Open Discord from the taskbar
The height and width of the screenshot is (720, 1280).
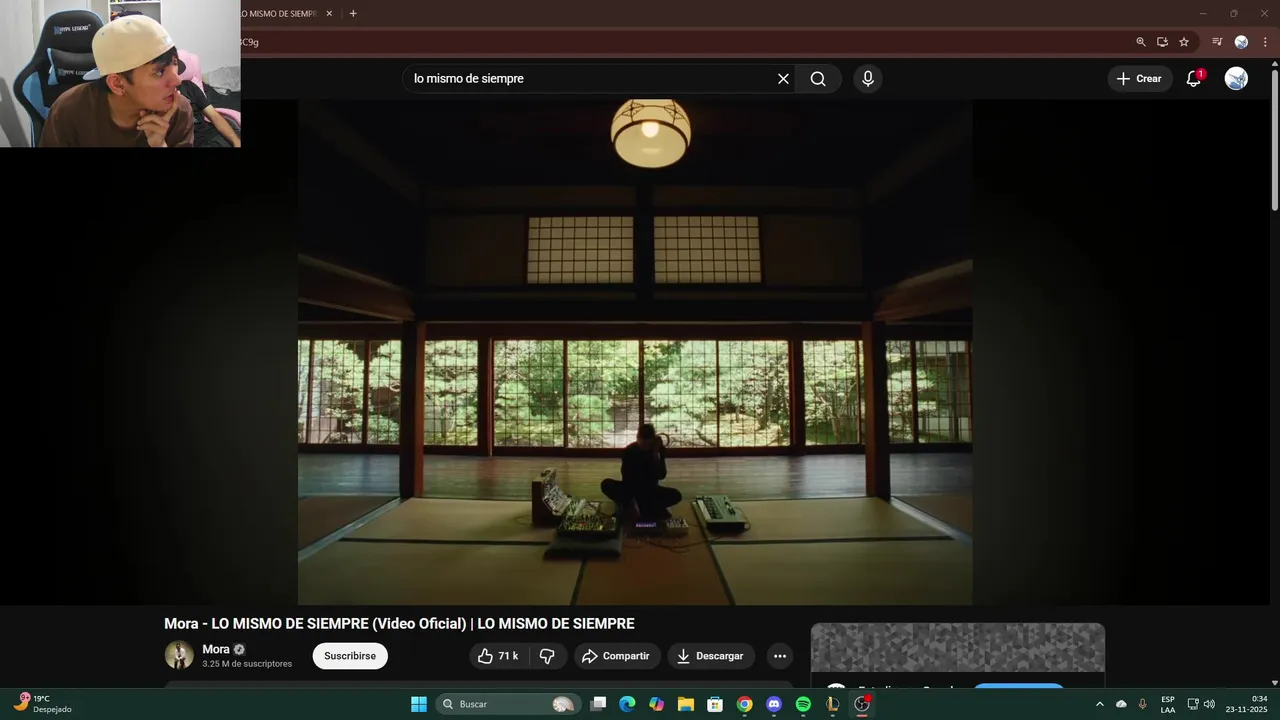click(x=773, y=704)
